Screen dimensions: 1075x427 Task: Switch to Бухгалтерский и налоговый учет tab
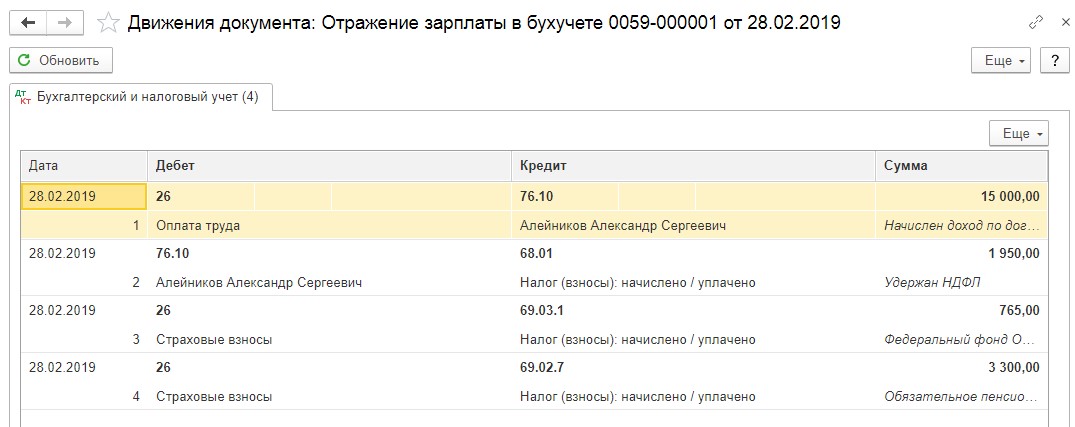[140, 97]
